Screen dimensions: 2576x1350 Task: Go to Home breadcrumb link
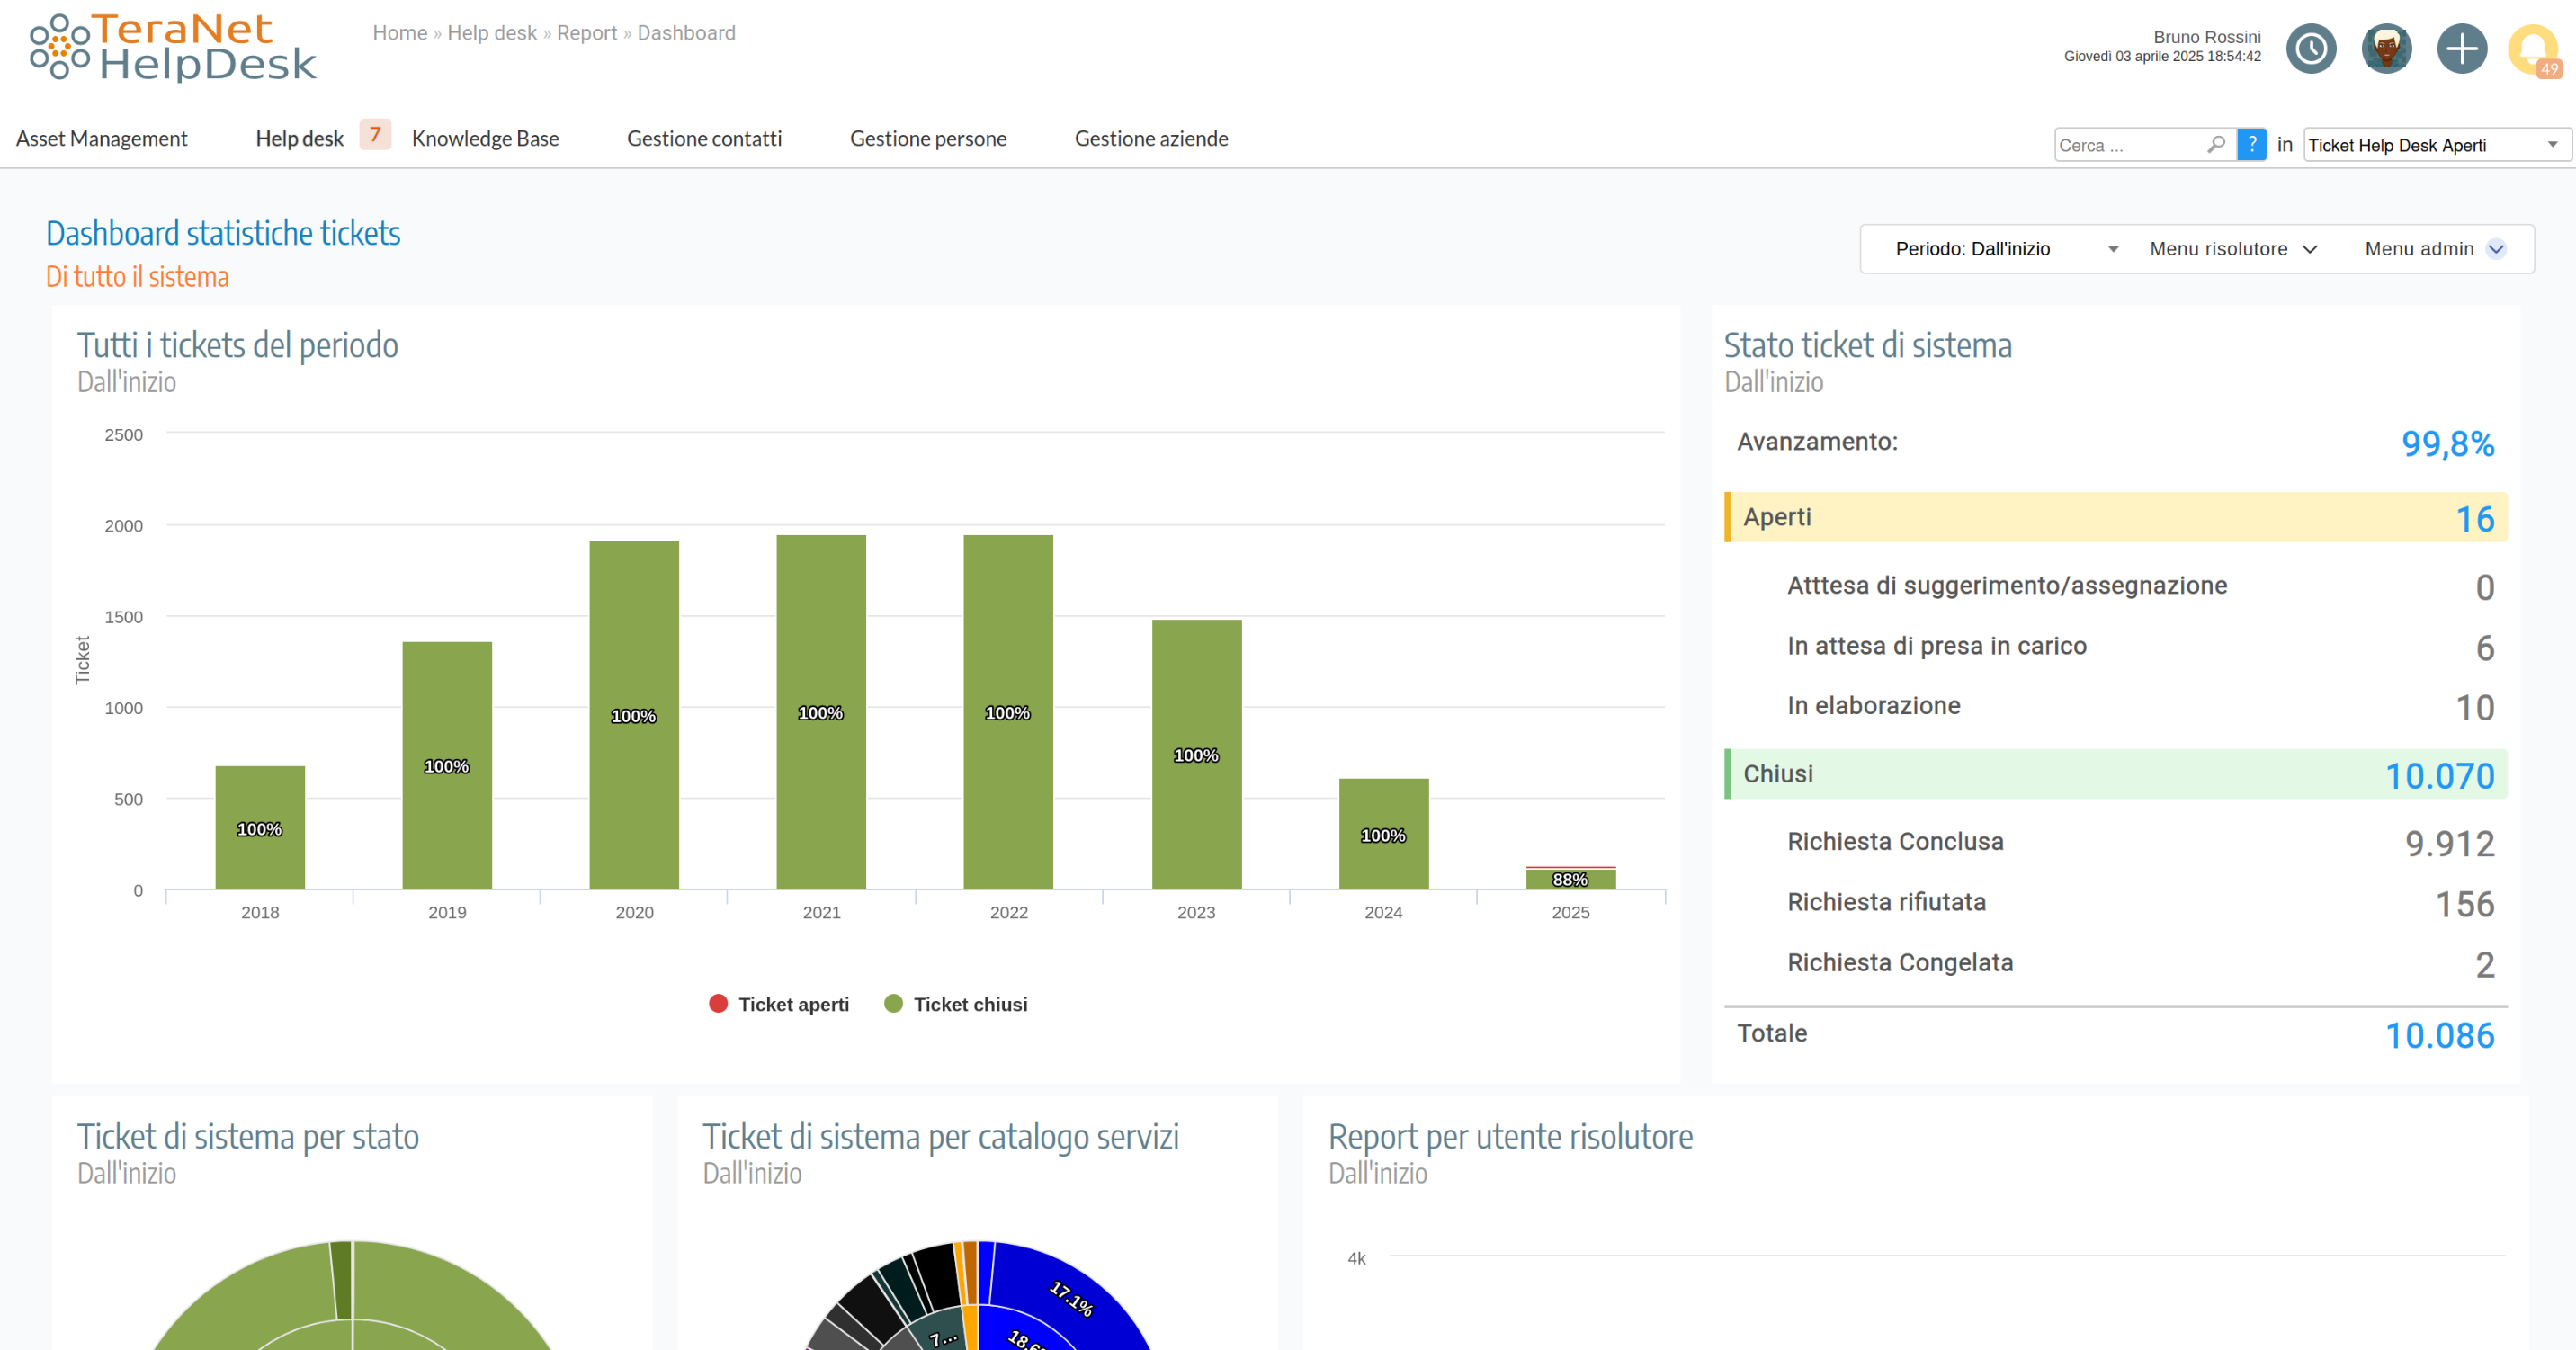pyautogui.click(x=400, y=33)
